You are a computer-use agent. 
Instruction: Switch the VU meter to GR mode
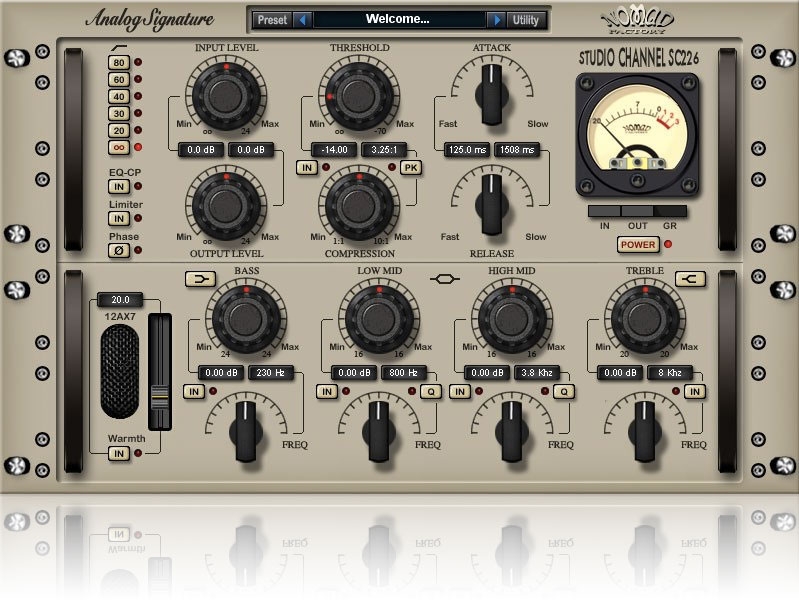point(671,211)
